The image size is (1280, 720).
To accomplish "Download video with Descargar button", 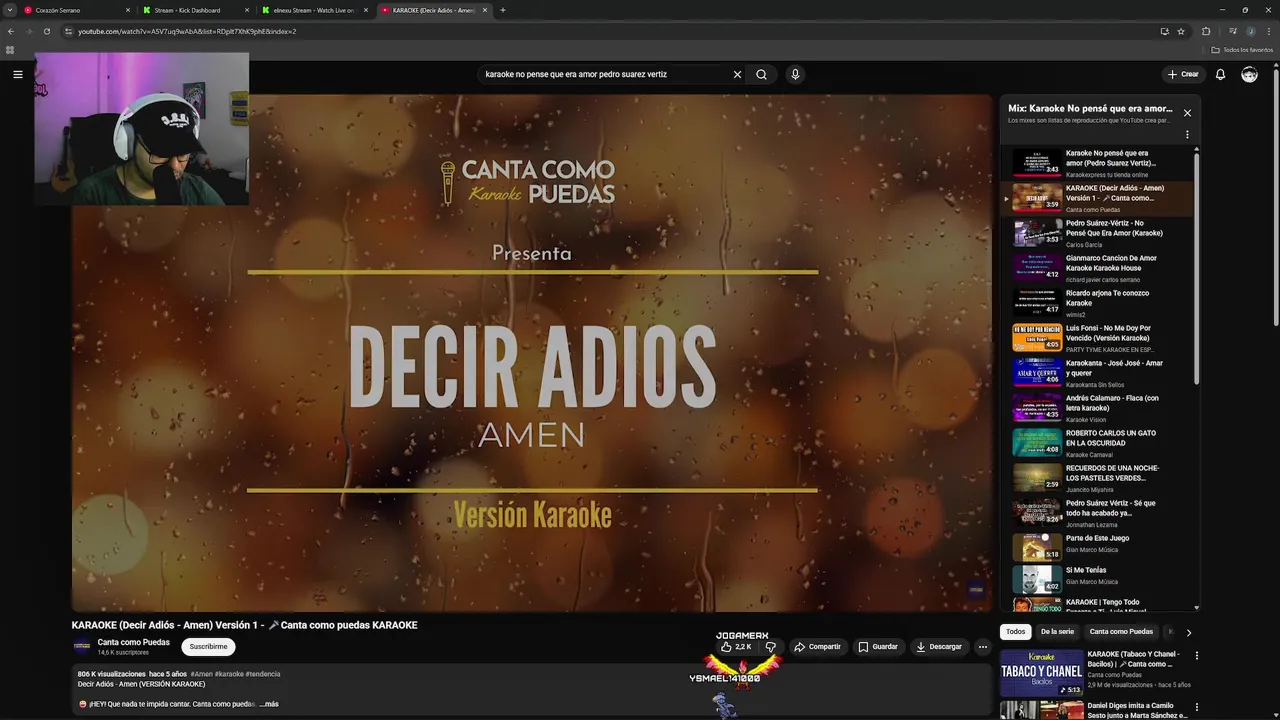I will pos(939,647).
